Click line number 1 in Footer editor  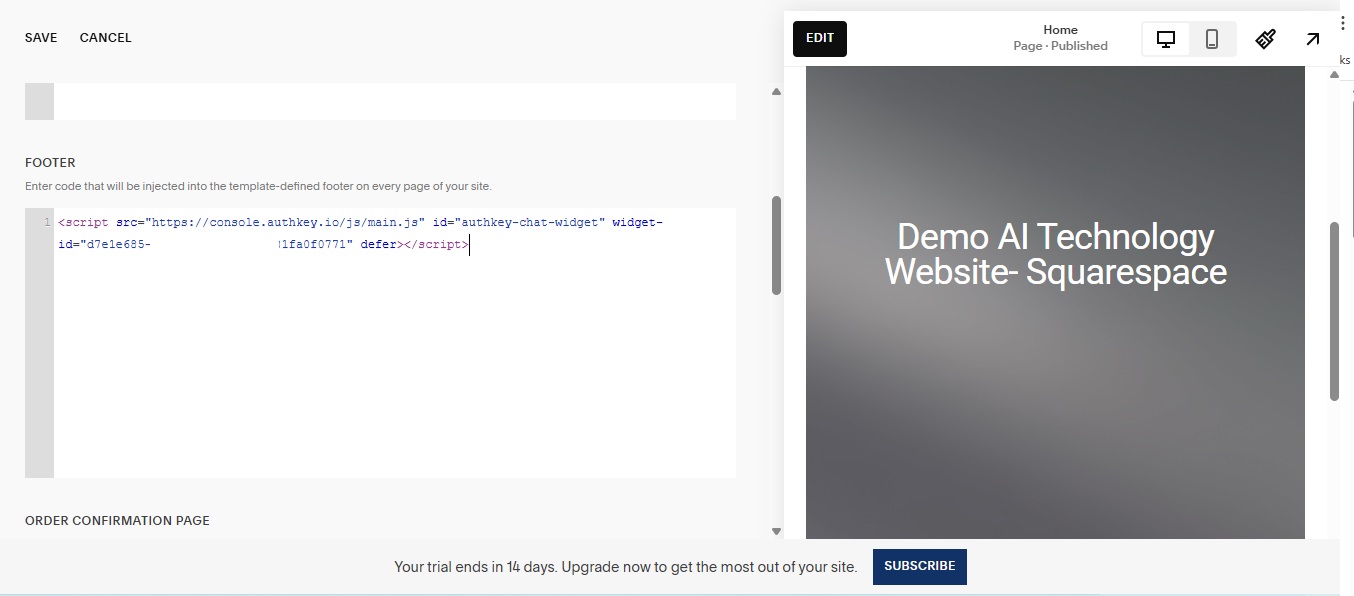coord(47,222)
